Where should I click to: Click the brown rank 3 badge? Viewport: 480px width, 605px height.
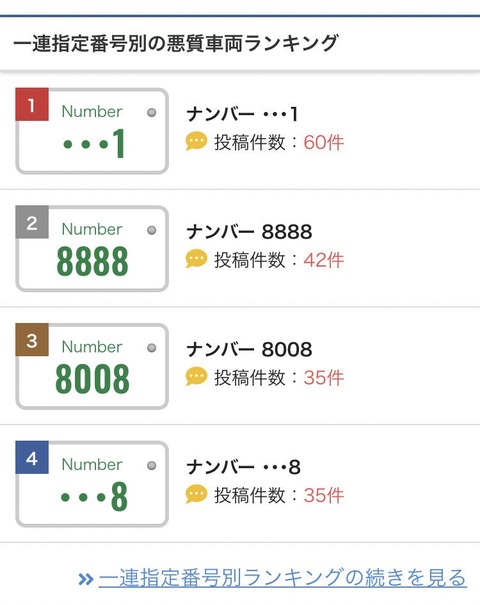pos(32,340)
